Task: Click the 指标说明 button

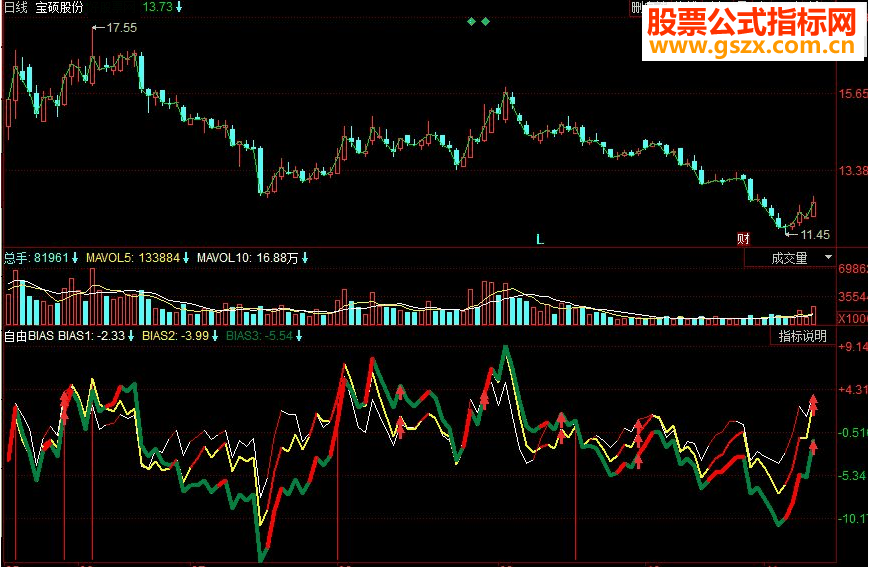Action: (x=802, y=336)
